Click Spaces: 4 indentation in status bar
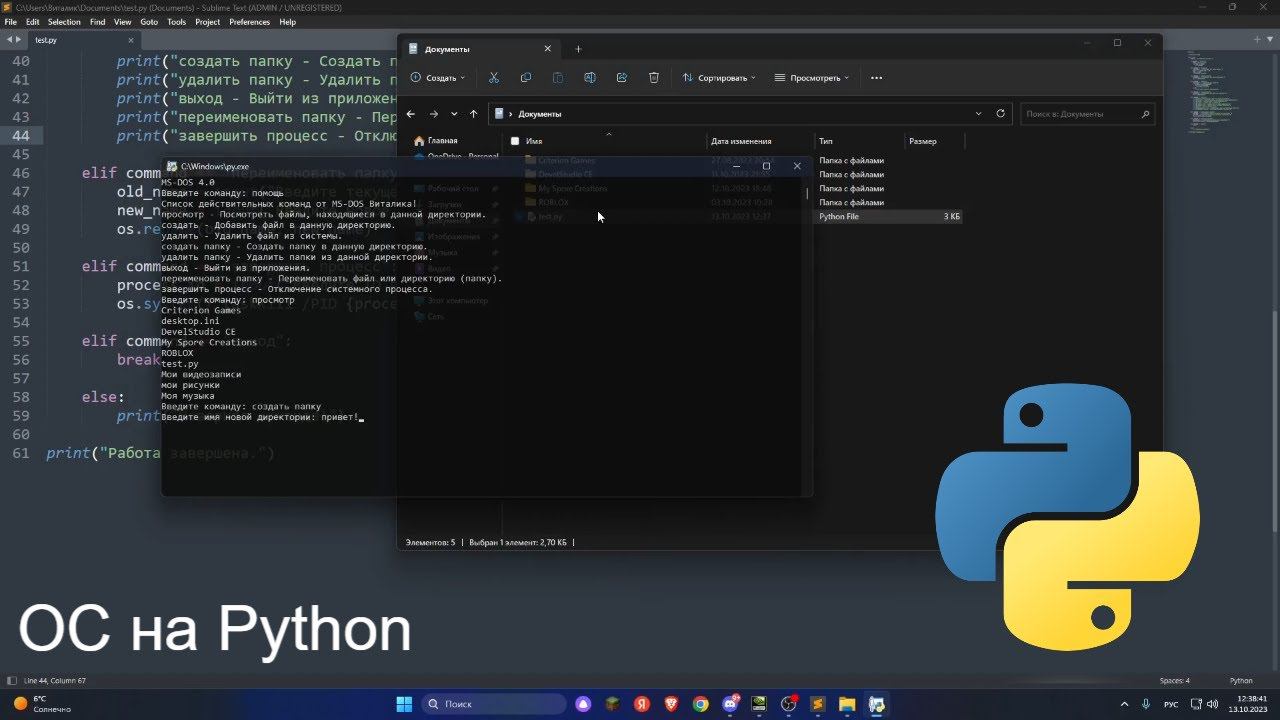Viewport: 1280px width, 720px height. (x=1175, y=681)
